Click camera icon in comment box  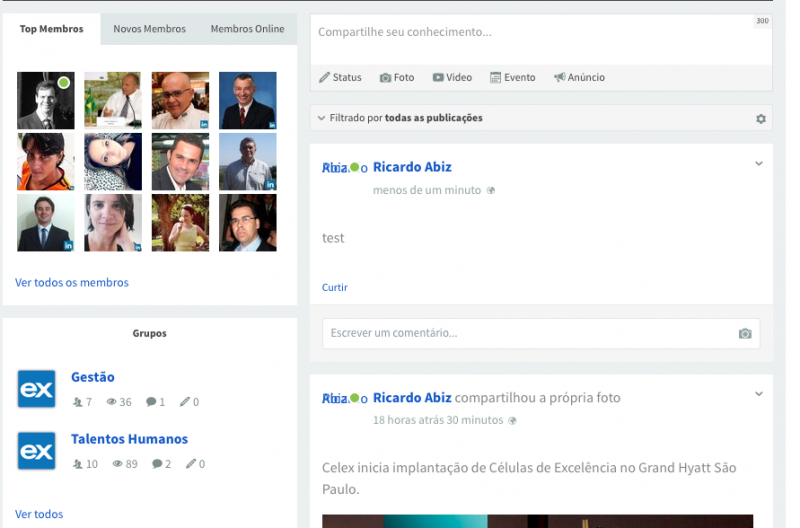click(744, 334)
